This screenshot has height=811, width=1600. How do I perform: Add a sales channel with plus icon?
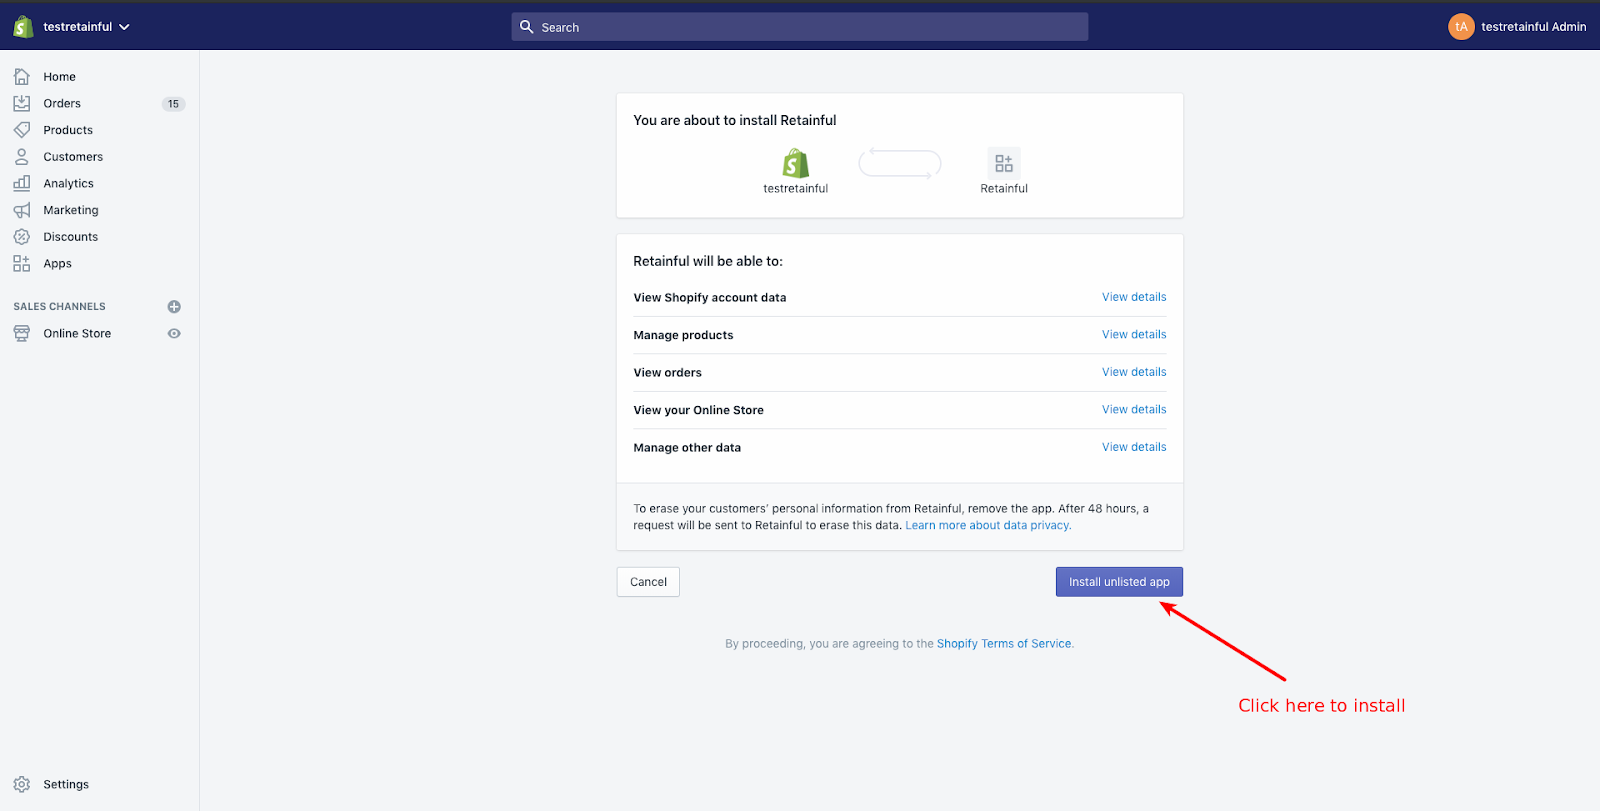174,307
